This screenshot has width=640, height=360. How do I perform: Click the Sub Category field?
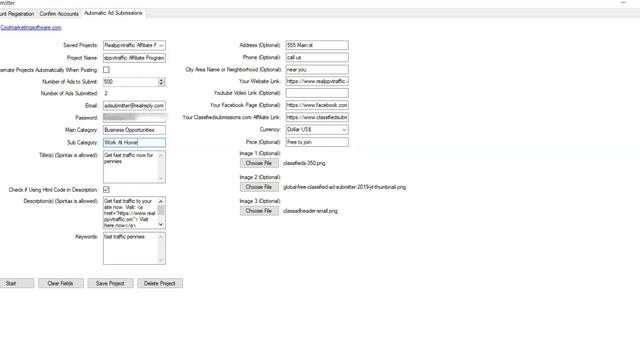134,142
